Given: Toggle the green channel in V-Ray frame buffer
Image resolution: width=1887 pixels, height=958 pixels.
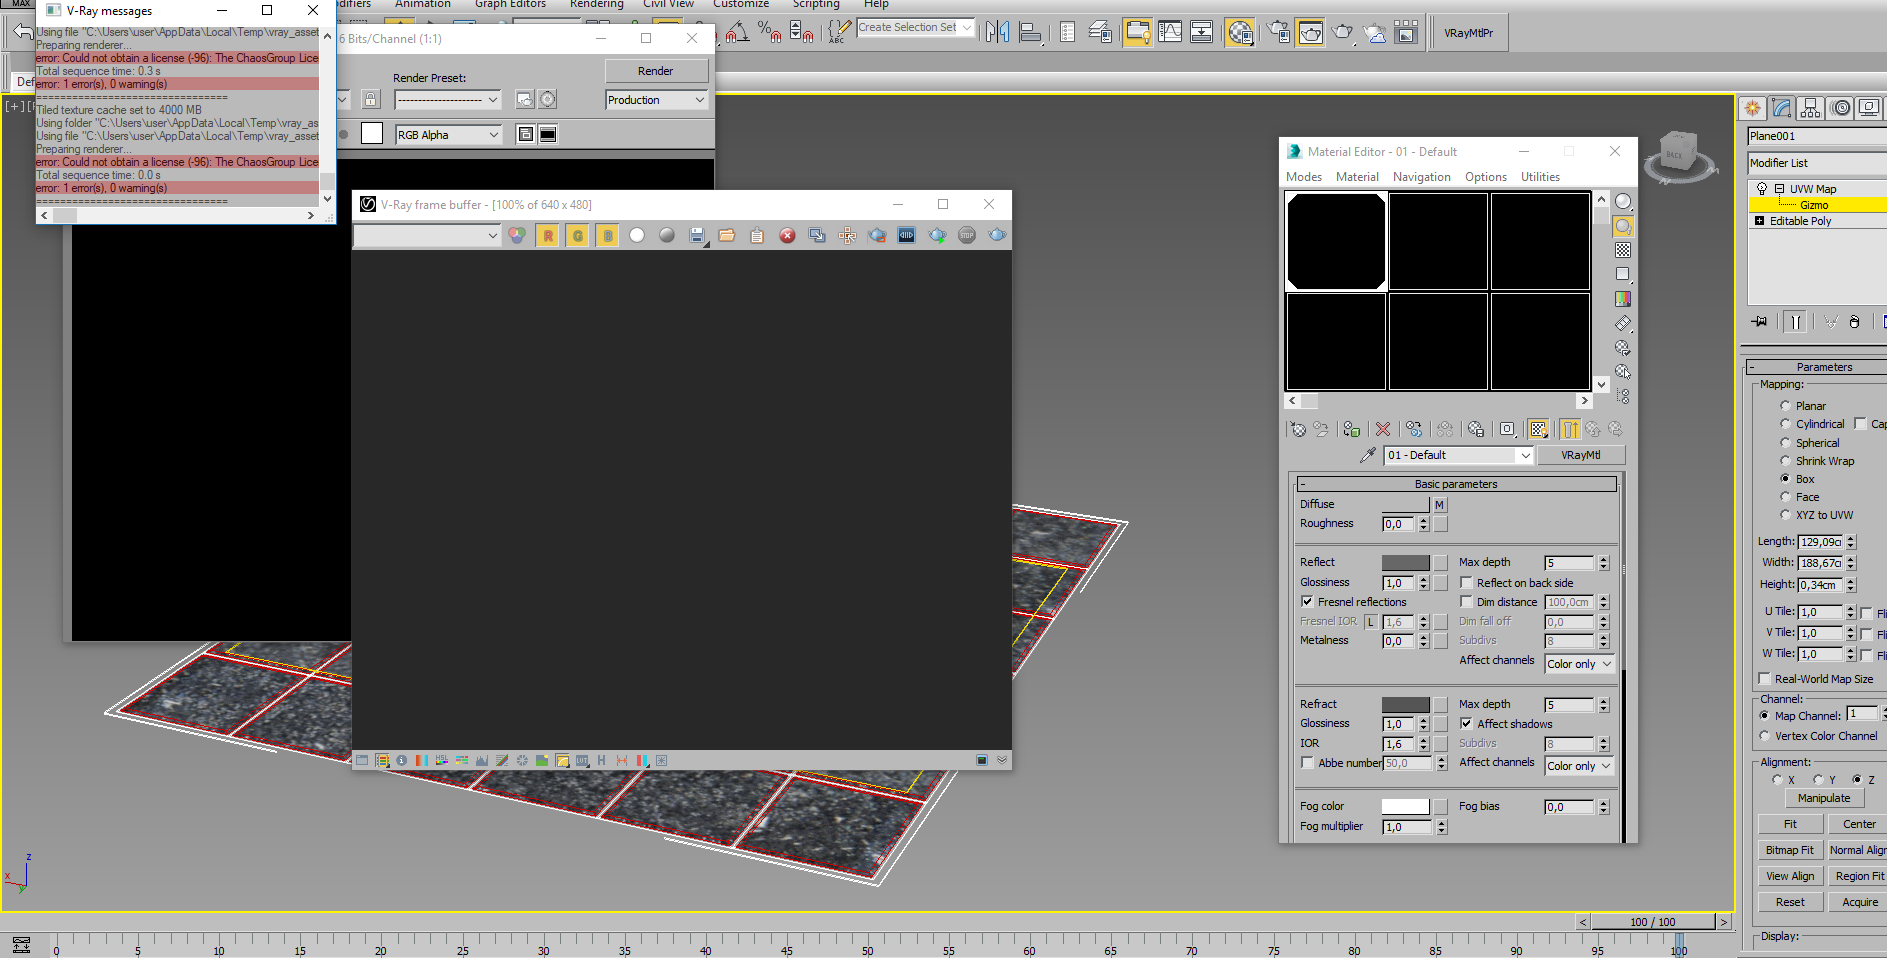Looking at the screenshot, I should 578,236.
